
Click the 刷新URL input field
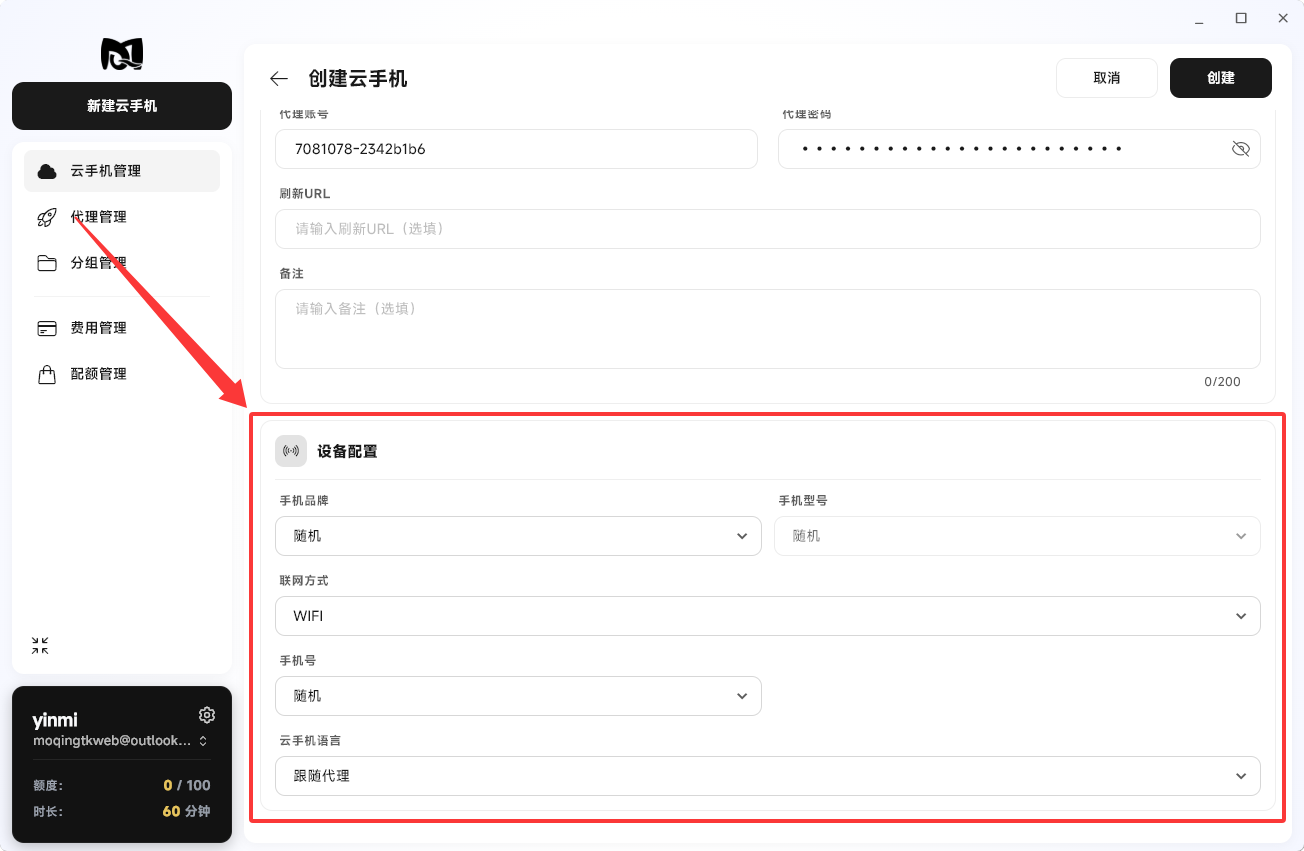[x=768, y=229]
